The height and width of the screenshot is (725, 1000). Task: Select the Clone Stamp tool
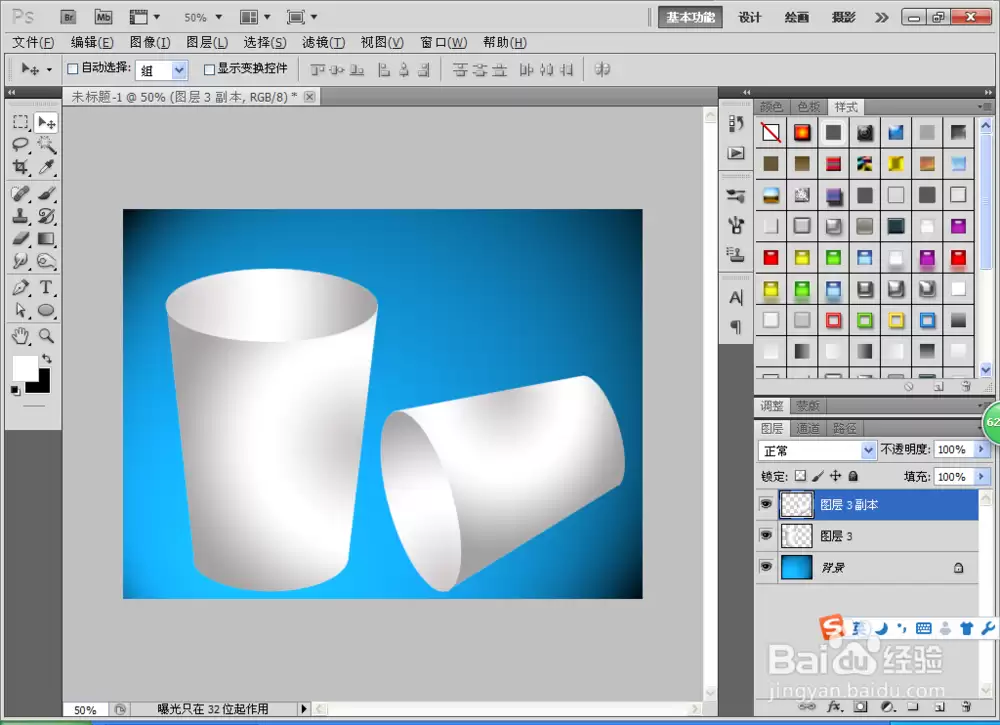click(20, 216)
